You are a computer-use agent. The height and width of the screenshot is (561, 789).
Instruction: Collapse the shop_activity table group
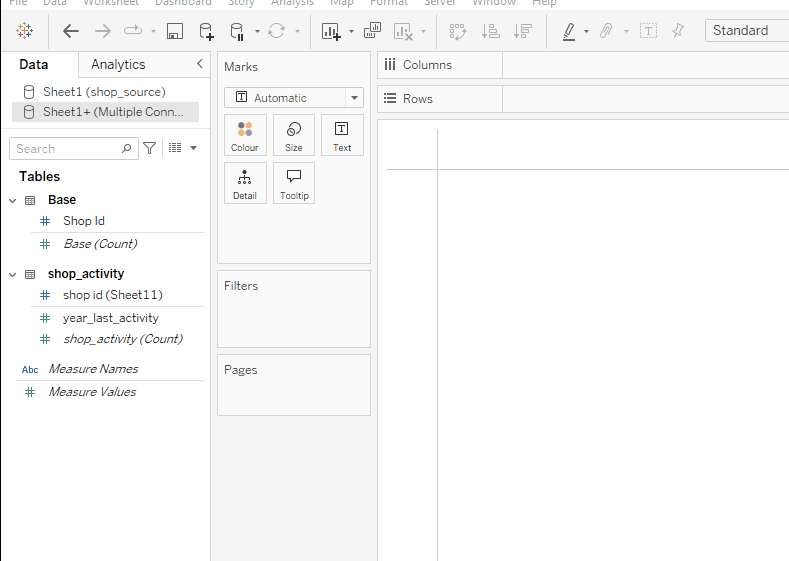[13, 274]
